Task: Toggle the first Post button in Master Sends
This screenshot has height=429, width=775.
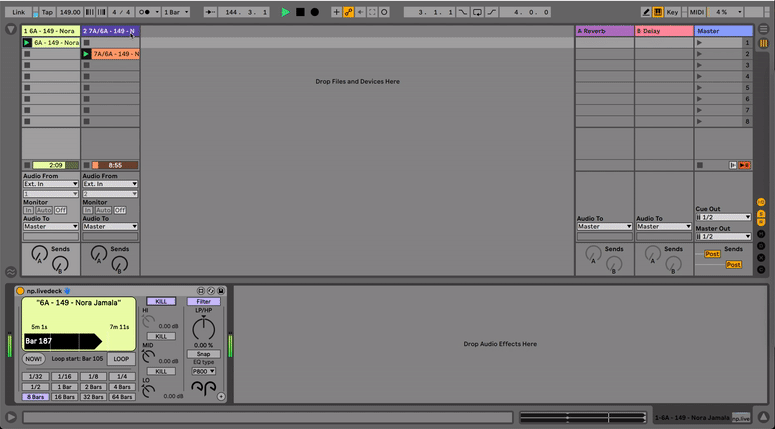Action: (x=712, y=254)
